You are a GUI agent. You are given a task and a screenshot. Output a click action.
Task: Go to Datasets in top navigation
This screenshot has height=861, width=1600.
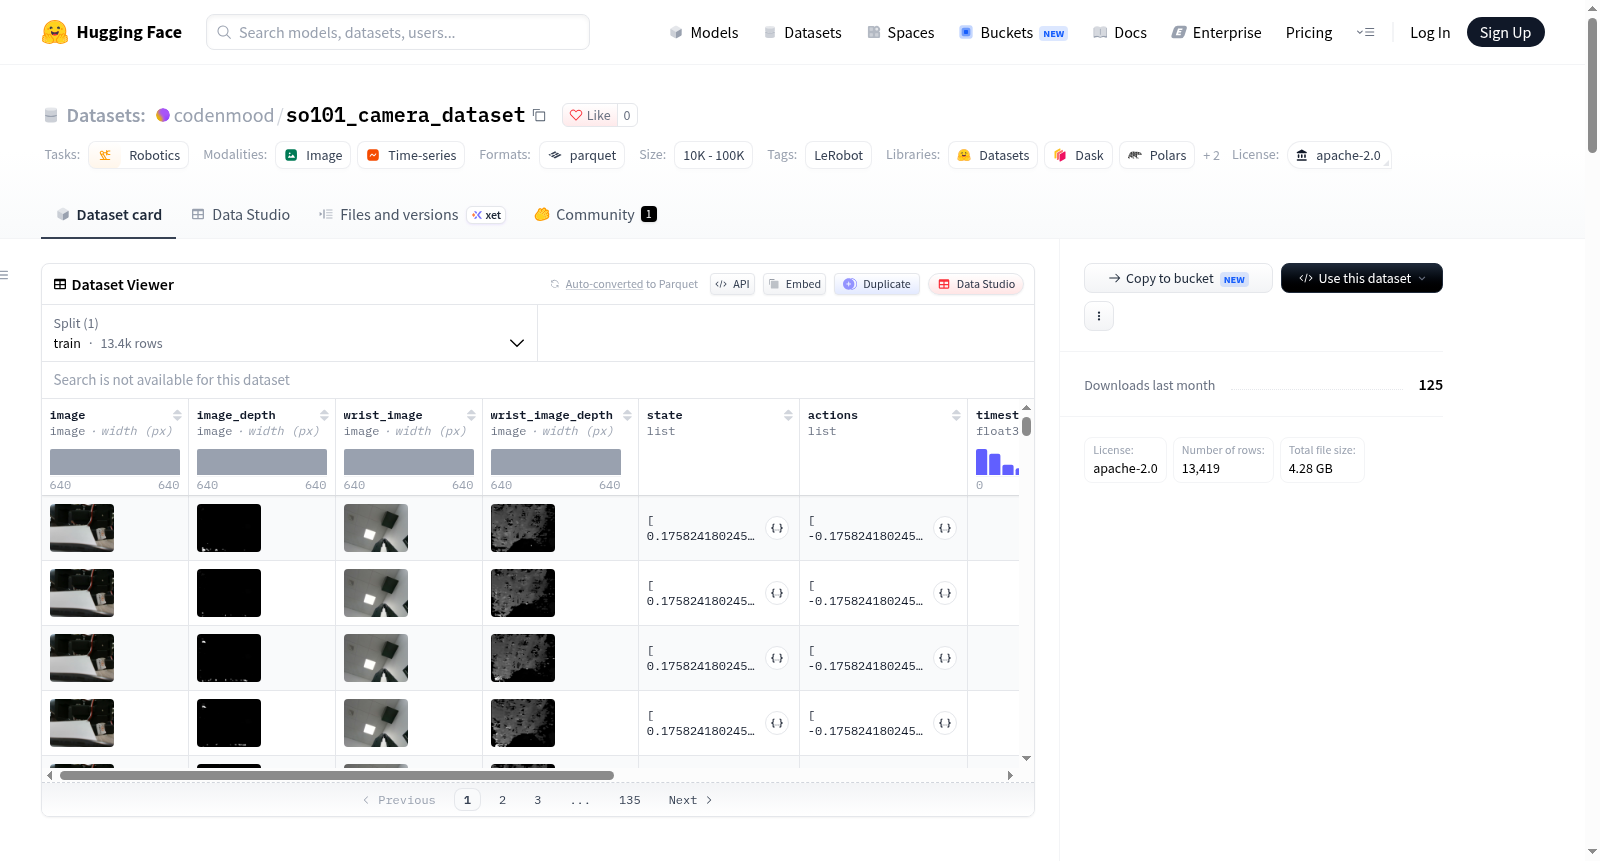click(x=802, y=32)
